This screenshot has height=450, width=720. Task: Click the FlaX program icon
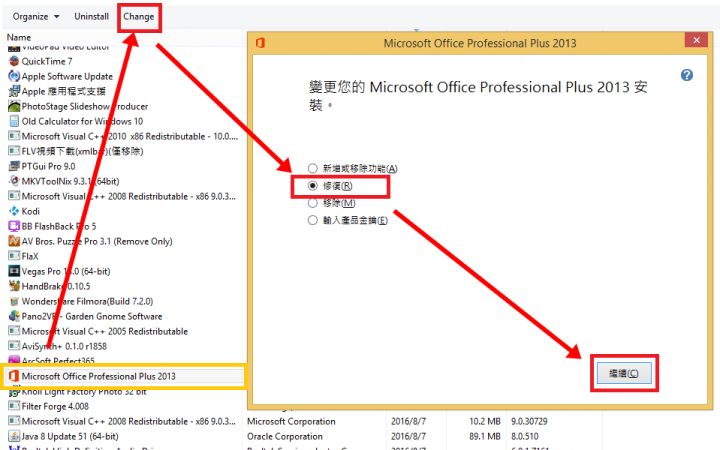tap(14, 256)
